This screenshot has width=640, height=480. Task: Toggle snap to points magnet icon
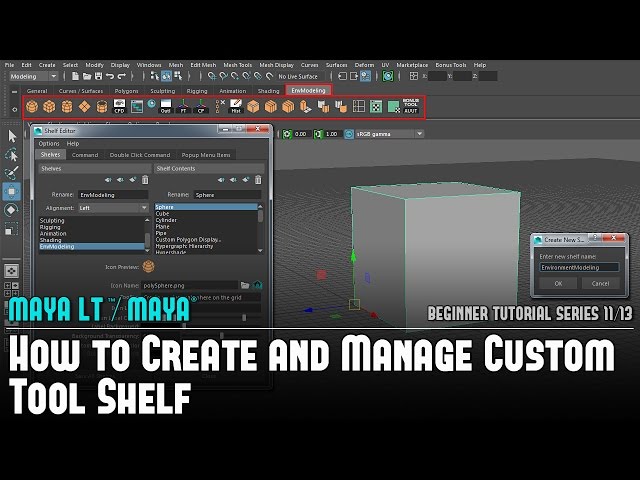pos(235,76)
